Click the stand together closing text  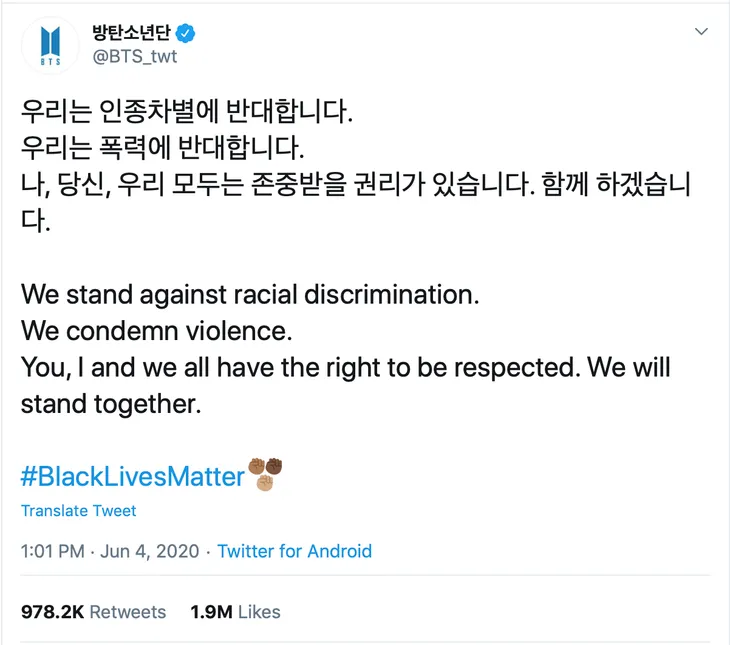tap(111, 404)
